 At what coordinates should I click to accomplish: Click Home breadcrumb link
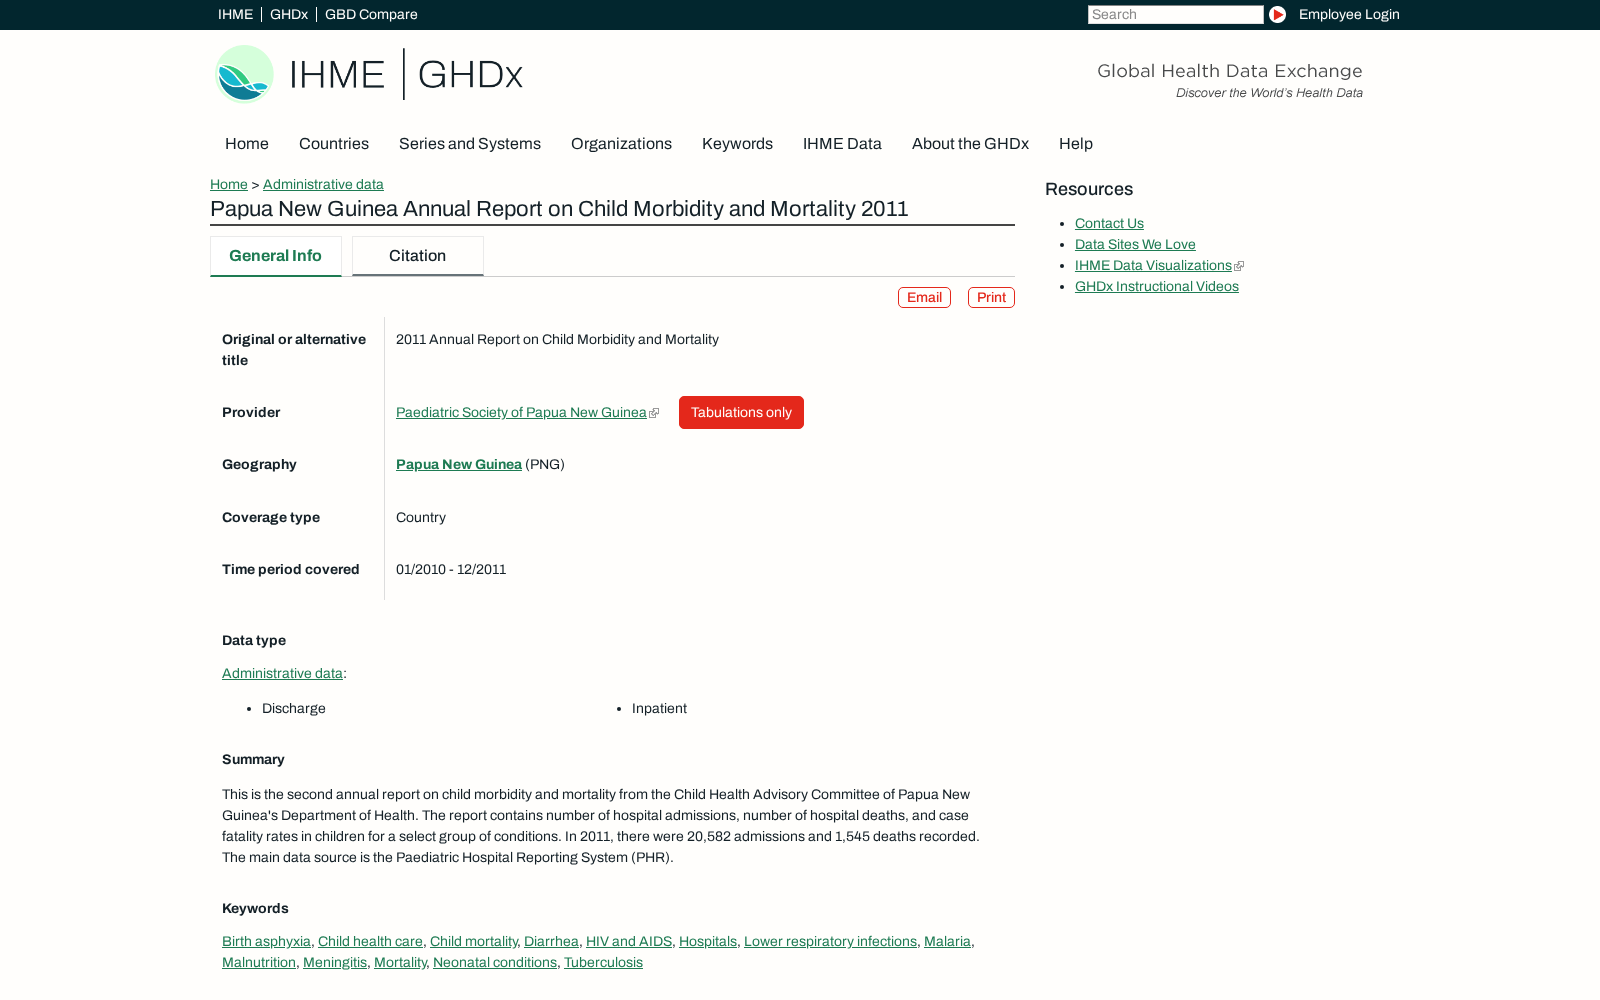click(229, 185)
